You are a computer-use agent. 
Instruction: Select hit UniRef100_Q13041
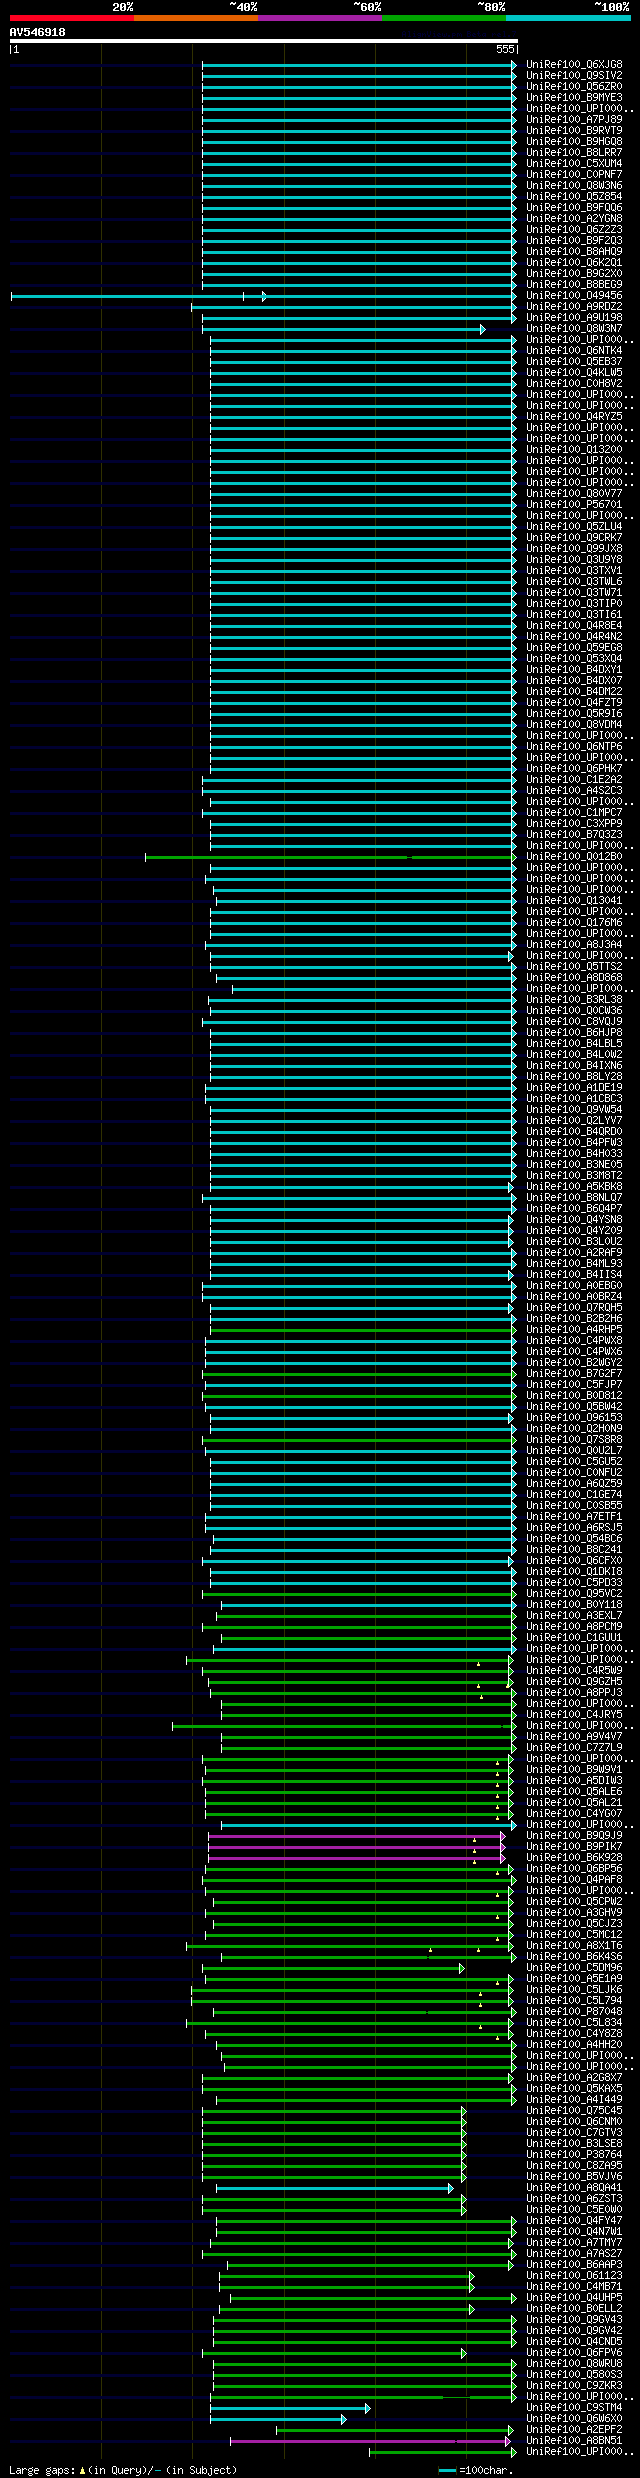(574, 900)
